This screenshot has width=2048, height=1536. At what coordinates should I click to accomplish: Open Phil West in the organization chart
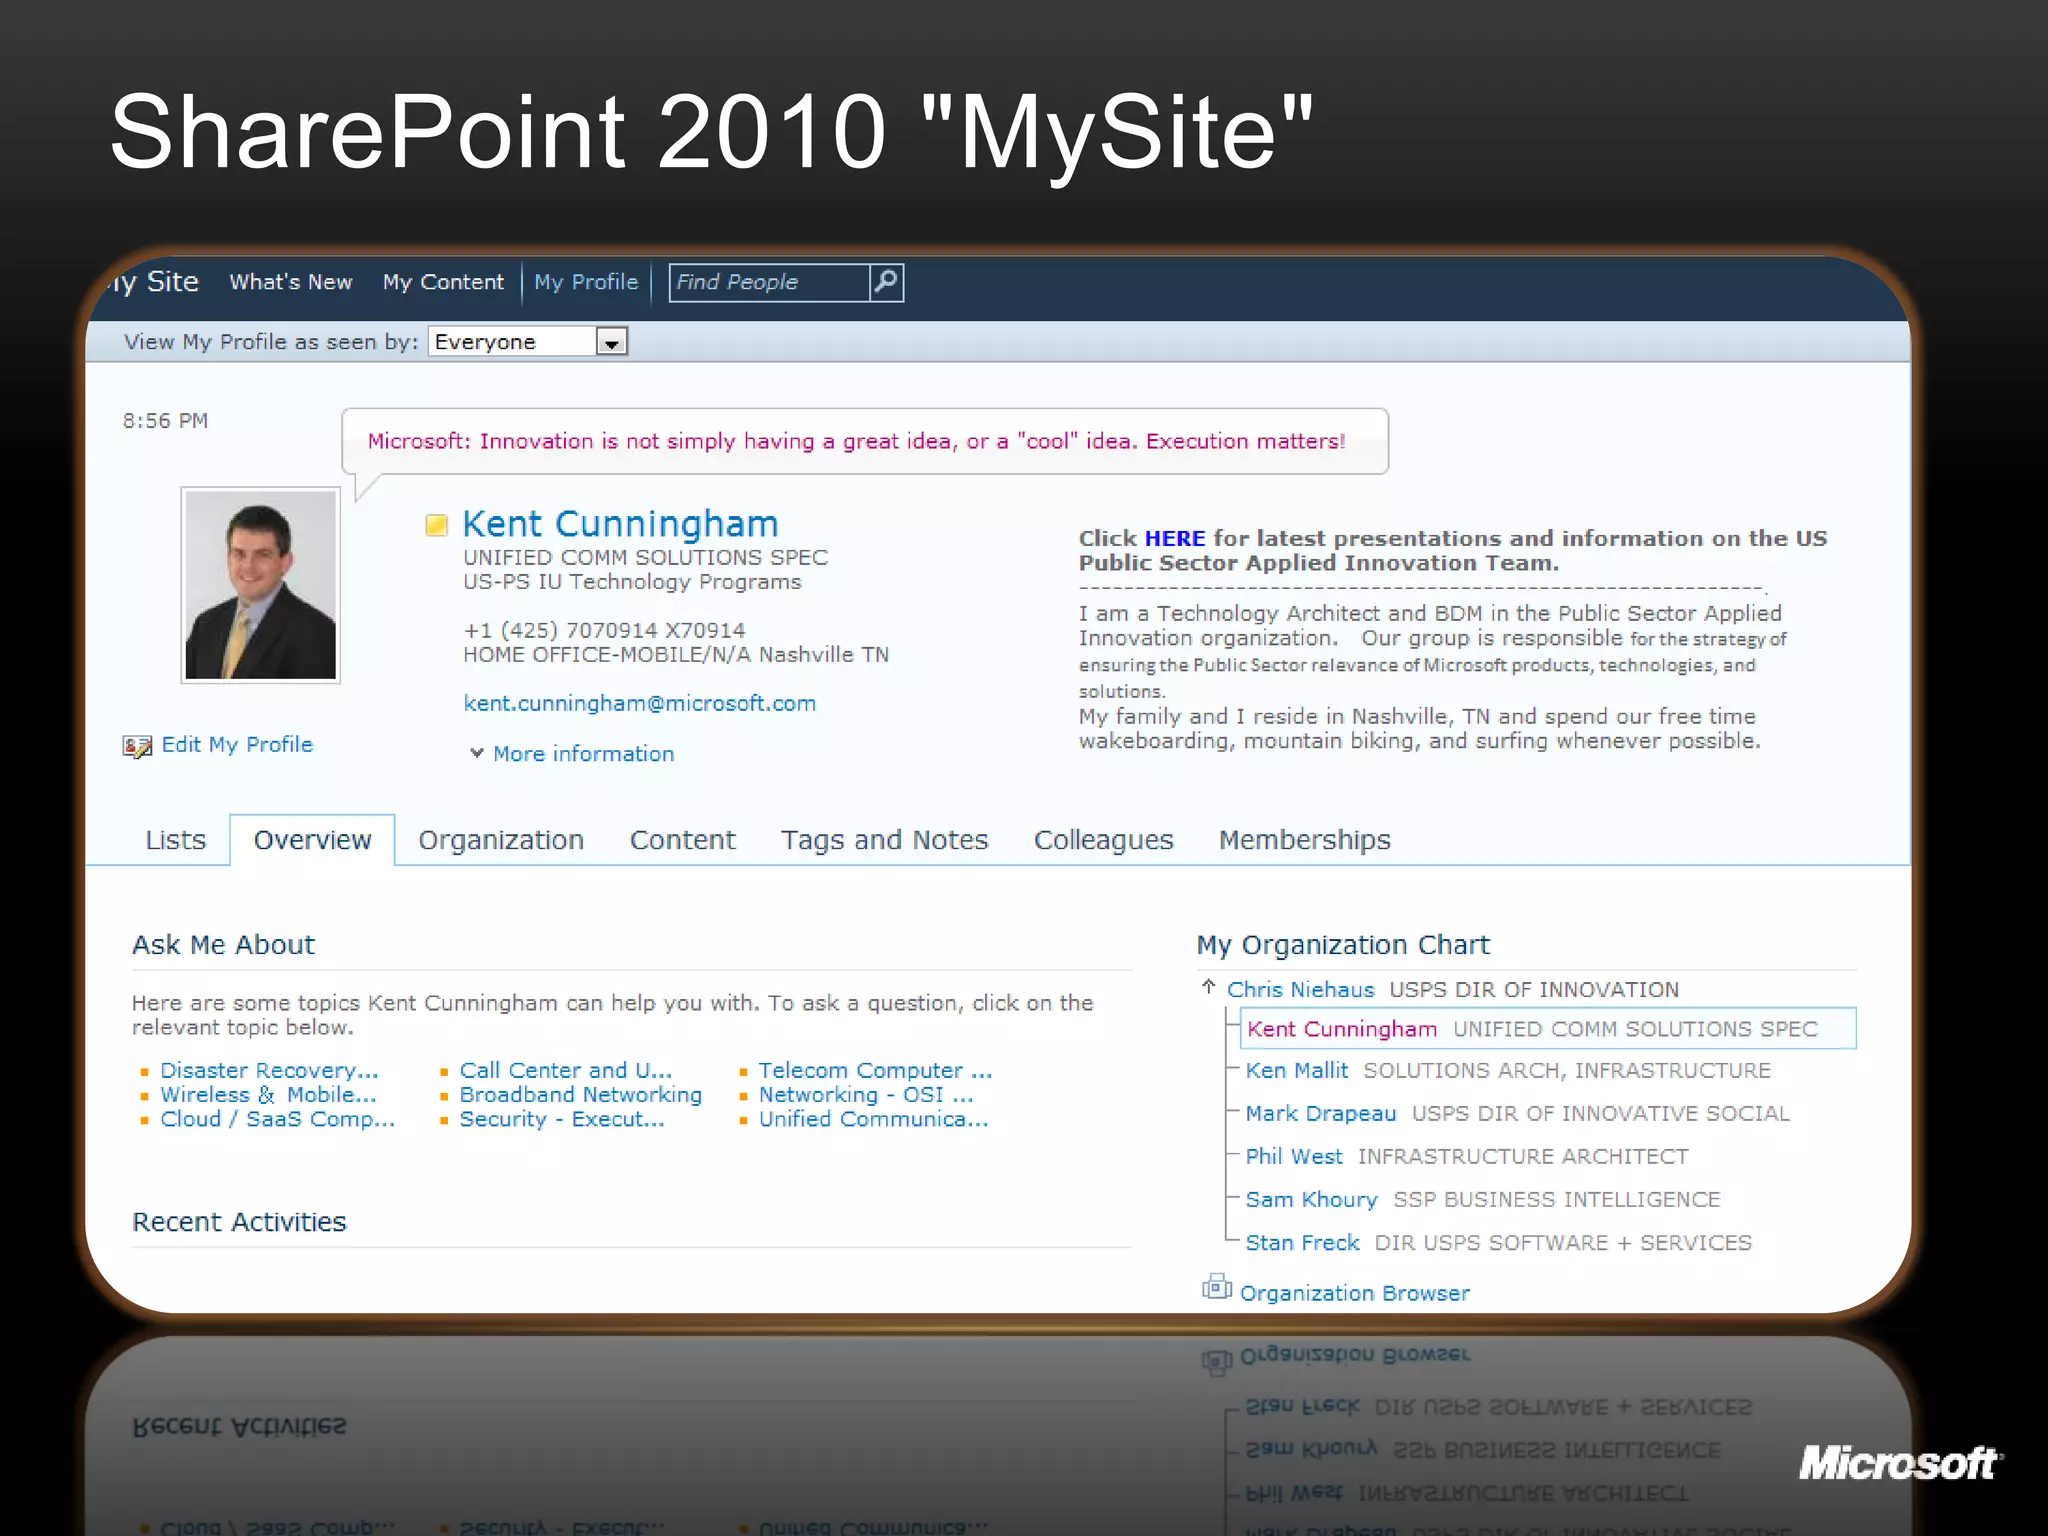pyautogui.click(x=1293, y=1156)
